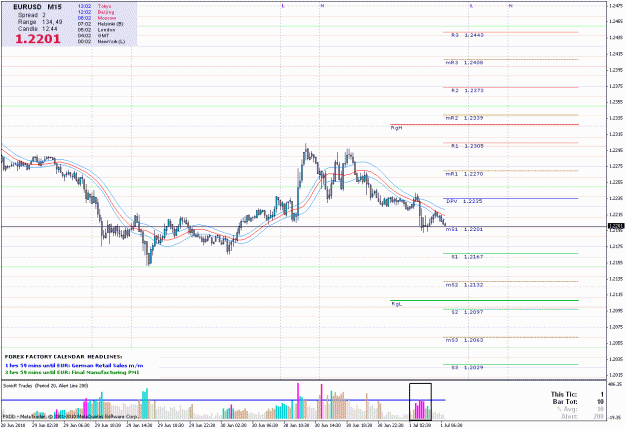Open the Final Manufacturing PMI headline
Image resolution: width=625 pixels, height=429 pixels.
72,372
